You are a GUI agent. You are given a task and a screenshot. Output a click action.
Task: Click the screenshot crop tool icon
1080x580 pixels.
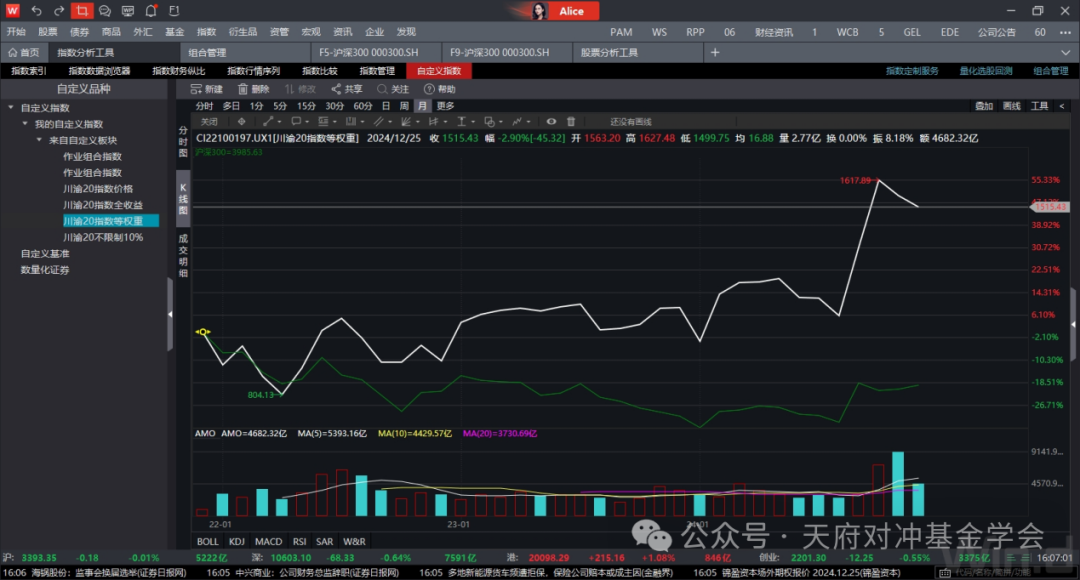(x=82, y=11)
